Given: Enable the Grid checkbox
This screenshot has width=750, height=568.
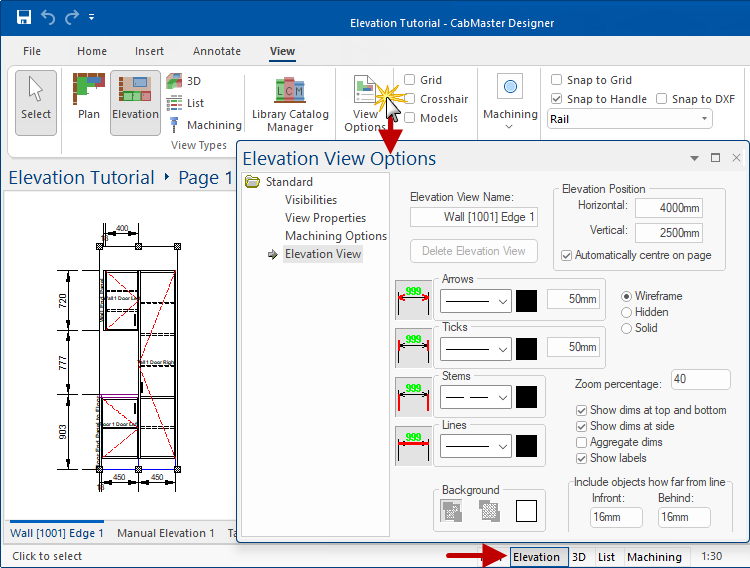Looking at the screenshot, I should (x=409, y=79).
